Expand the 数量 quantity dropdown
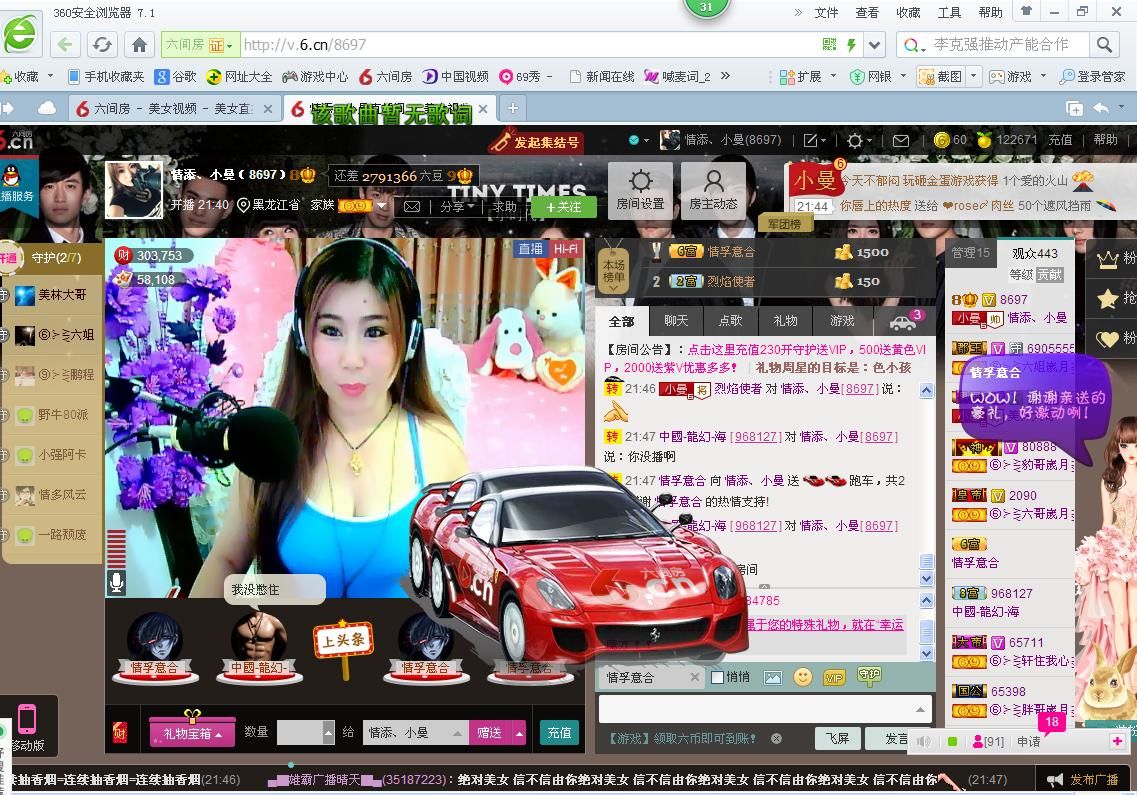This screenshot has height=795, width=1137. (x=328, y=733)
